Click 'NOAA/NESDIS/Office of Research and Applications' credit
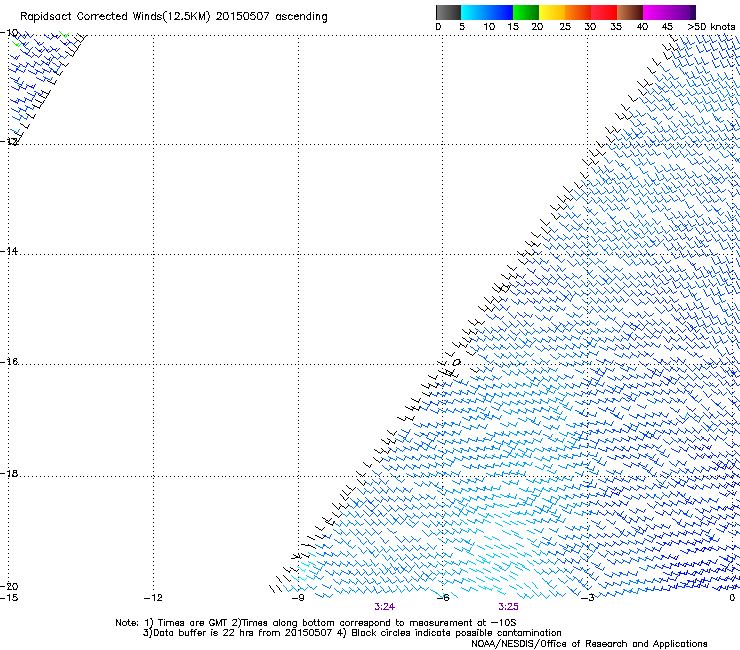 (589, 644)
